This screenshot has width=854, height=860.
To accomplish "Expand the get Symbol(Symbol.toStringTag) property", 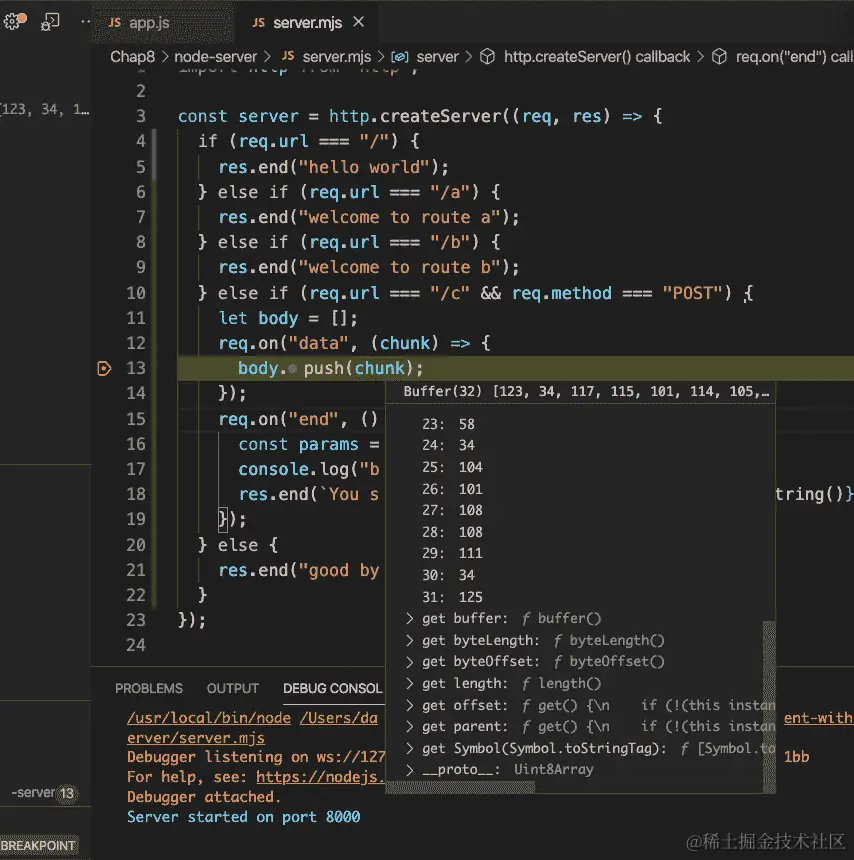I will (x=410, y=748).
